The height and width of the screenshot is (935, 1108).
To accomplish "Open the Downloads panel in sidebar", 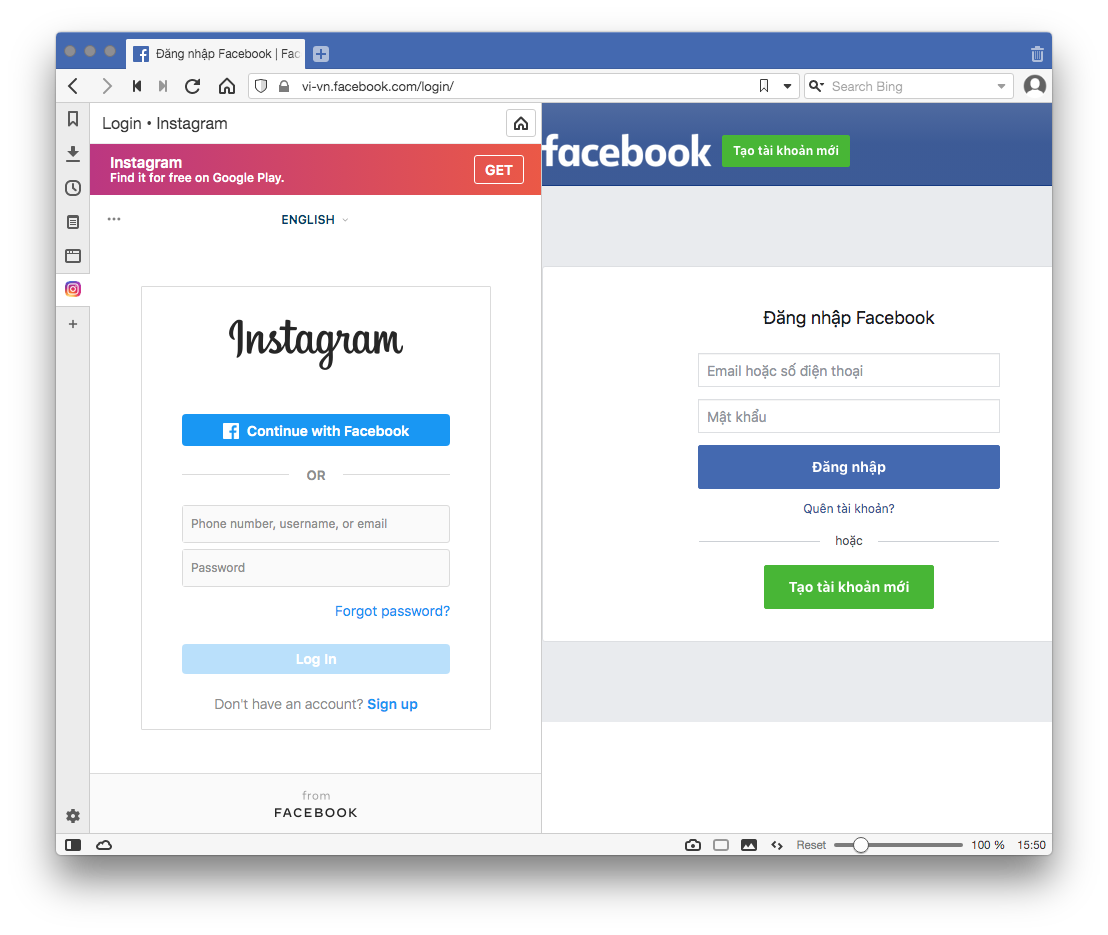I will [x=73, y=153].
